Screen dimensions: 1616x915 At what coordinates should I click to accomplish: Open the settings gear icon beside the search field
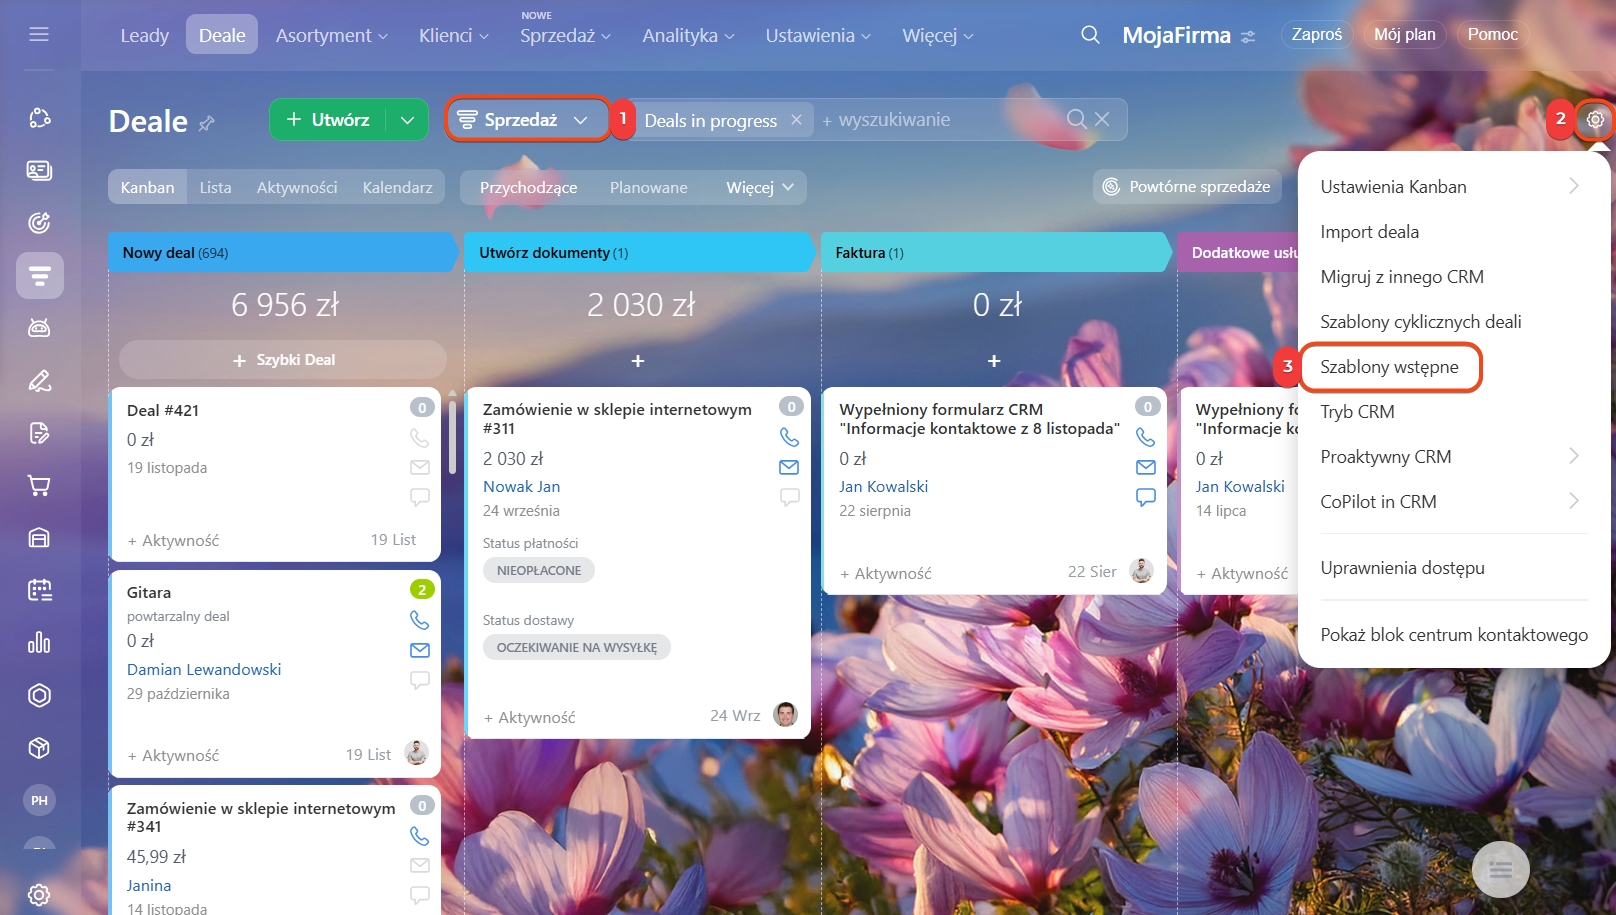1594,120
